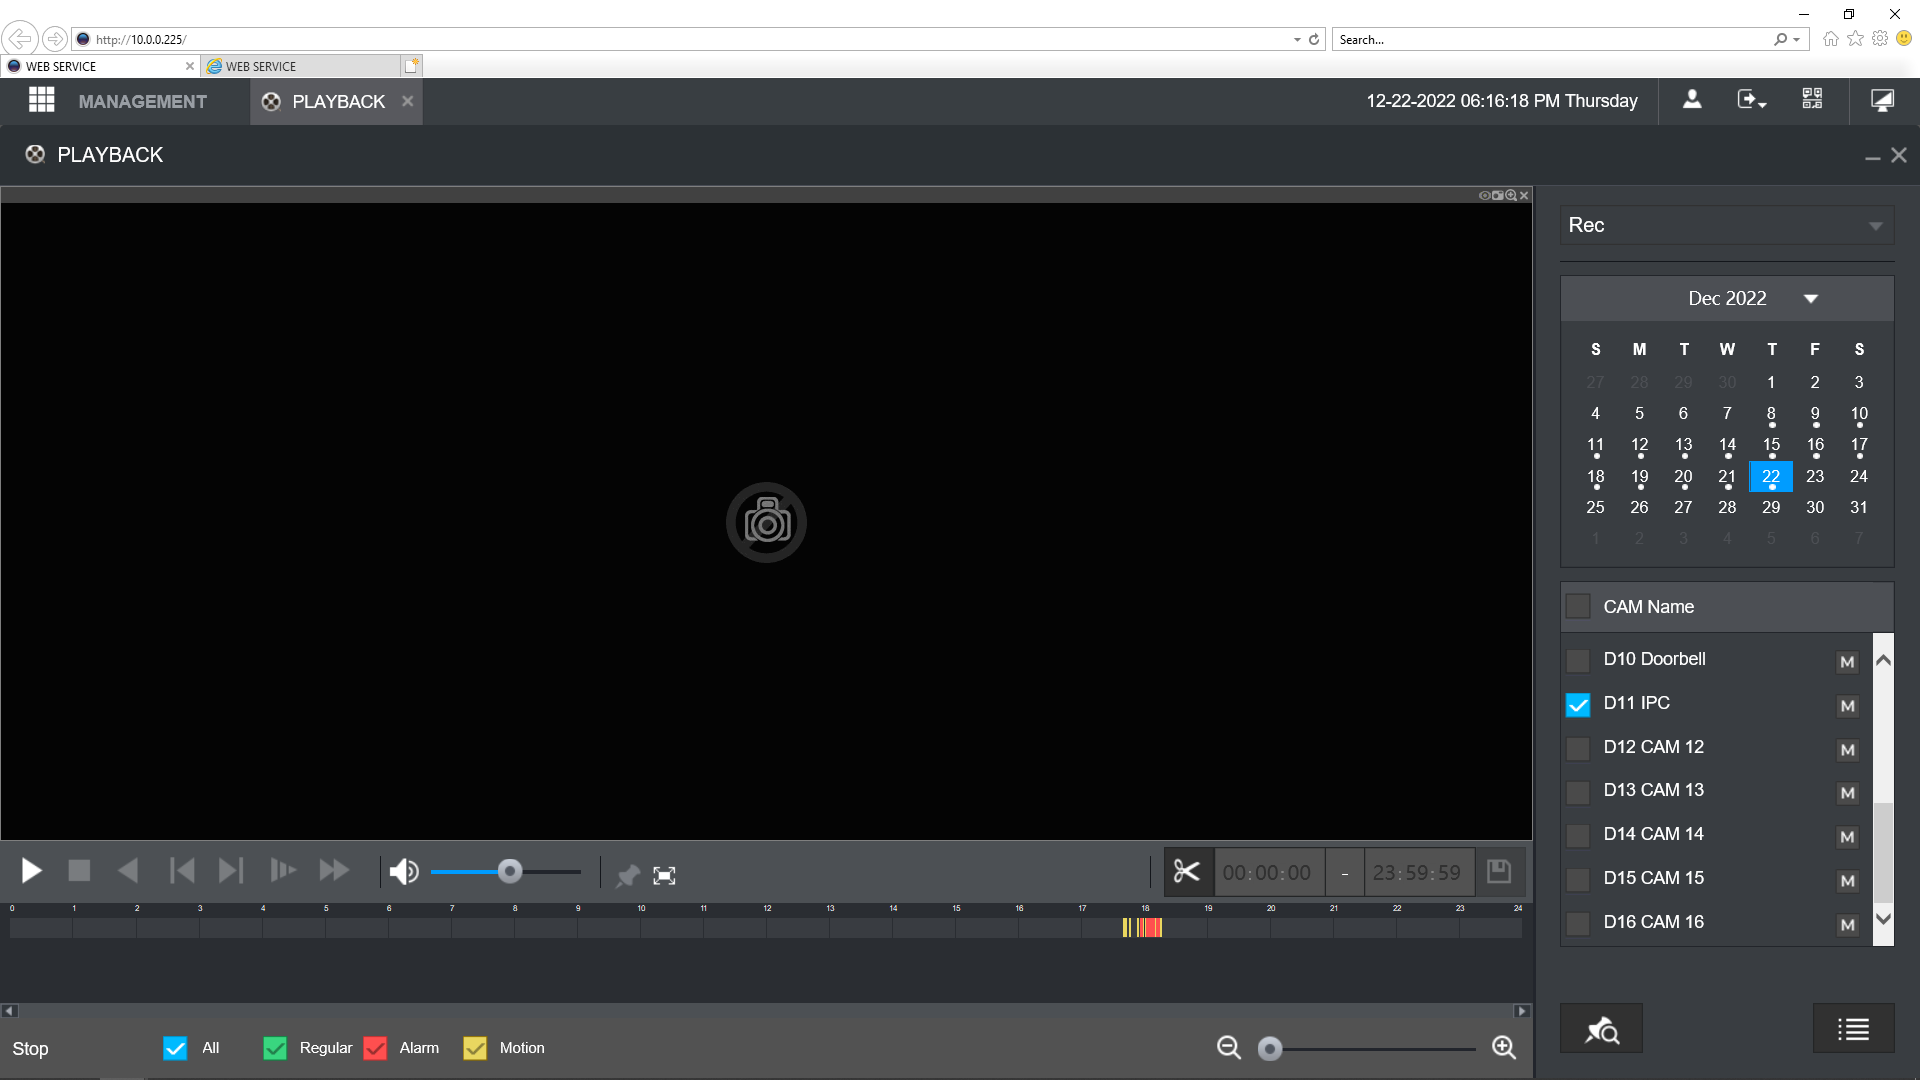The image size is (1920, 1080).
Task: Toggle the Alarm record type checkbox
Action: point(375,1048)
